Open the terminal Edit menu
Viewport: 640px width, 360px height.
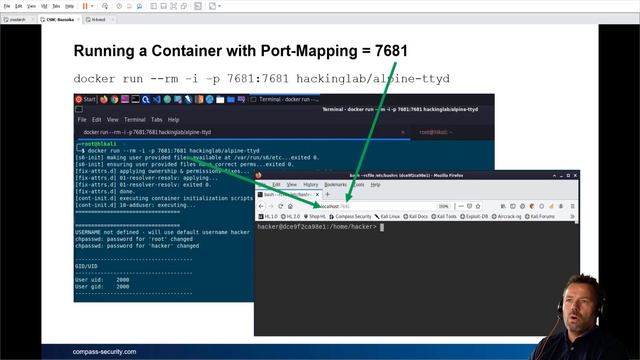pos(96,120)
